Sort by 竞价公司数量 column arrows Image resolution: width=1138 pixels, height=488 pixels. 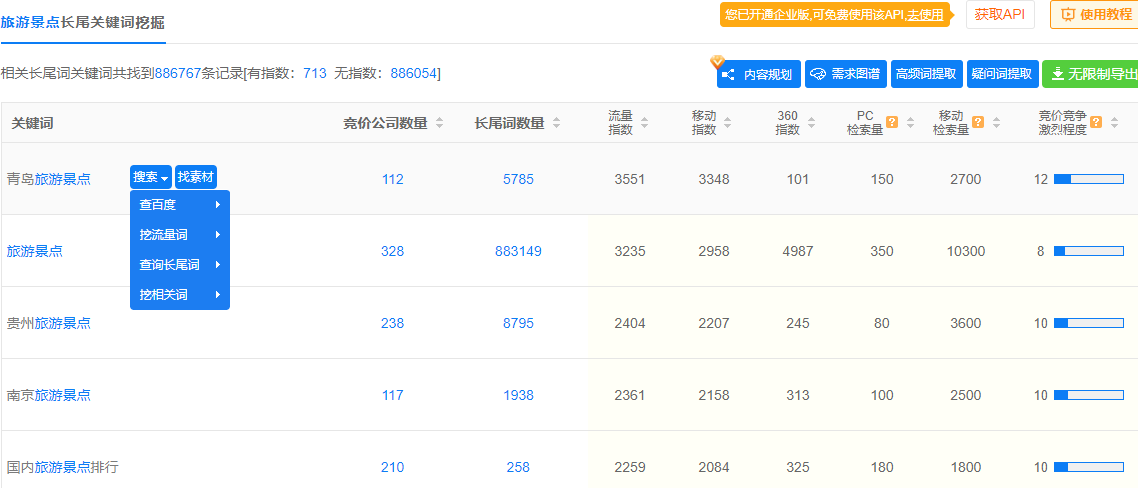pos(439,123)
